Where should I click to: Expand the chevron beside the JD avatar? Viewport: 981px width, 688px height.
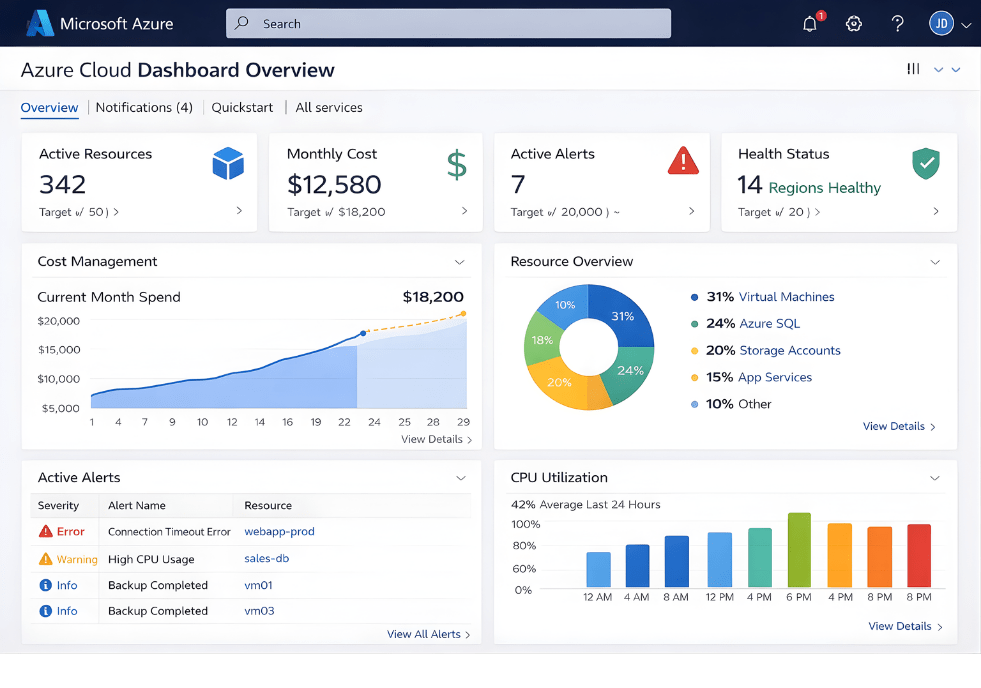(x=964, y=23)
